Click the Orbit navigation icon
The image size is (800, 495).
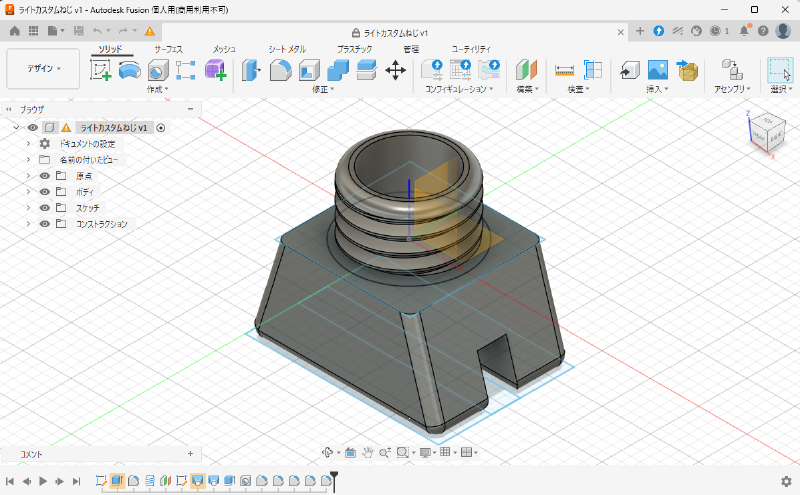[327, 452]
